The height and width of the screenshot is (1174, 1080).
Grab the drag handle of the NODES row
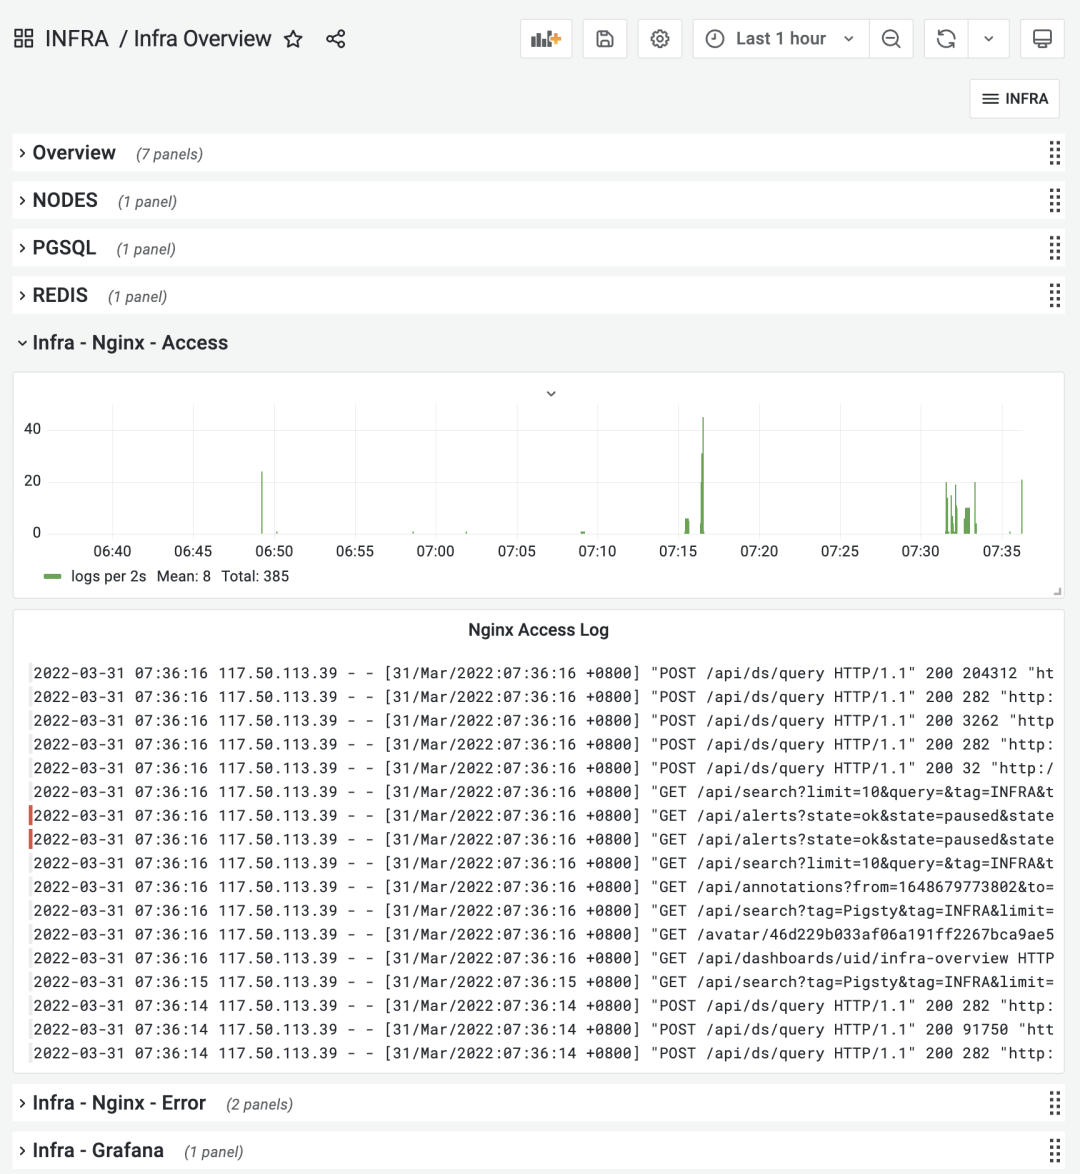1054,201
